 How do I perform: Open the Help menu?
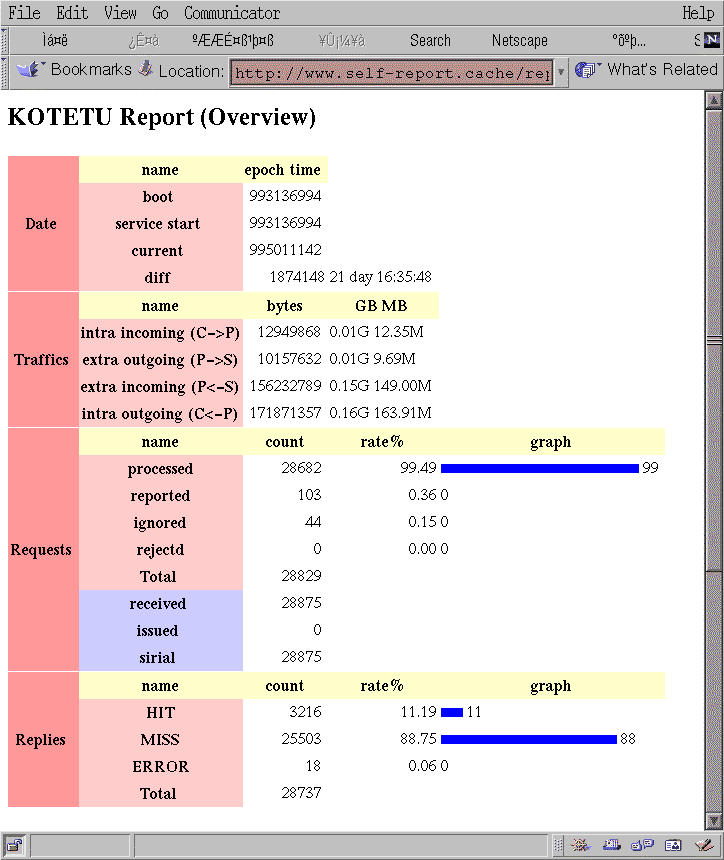pos(698,13)
